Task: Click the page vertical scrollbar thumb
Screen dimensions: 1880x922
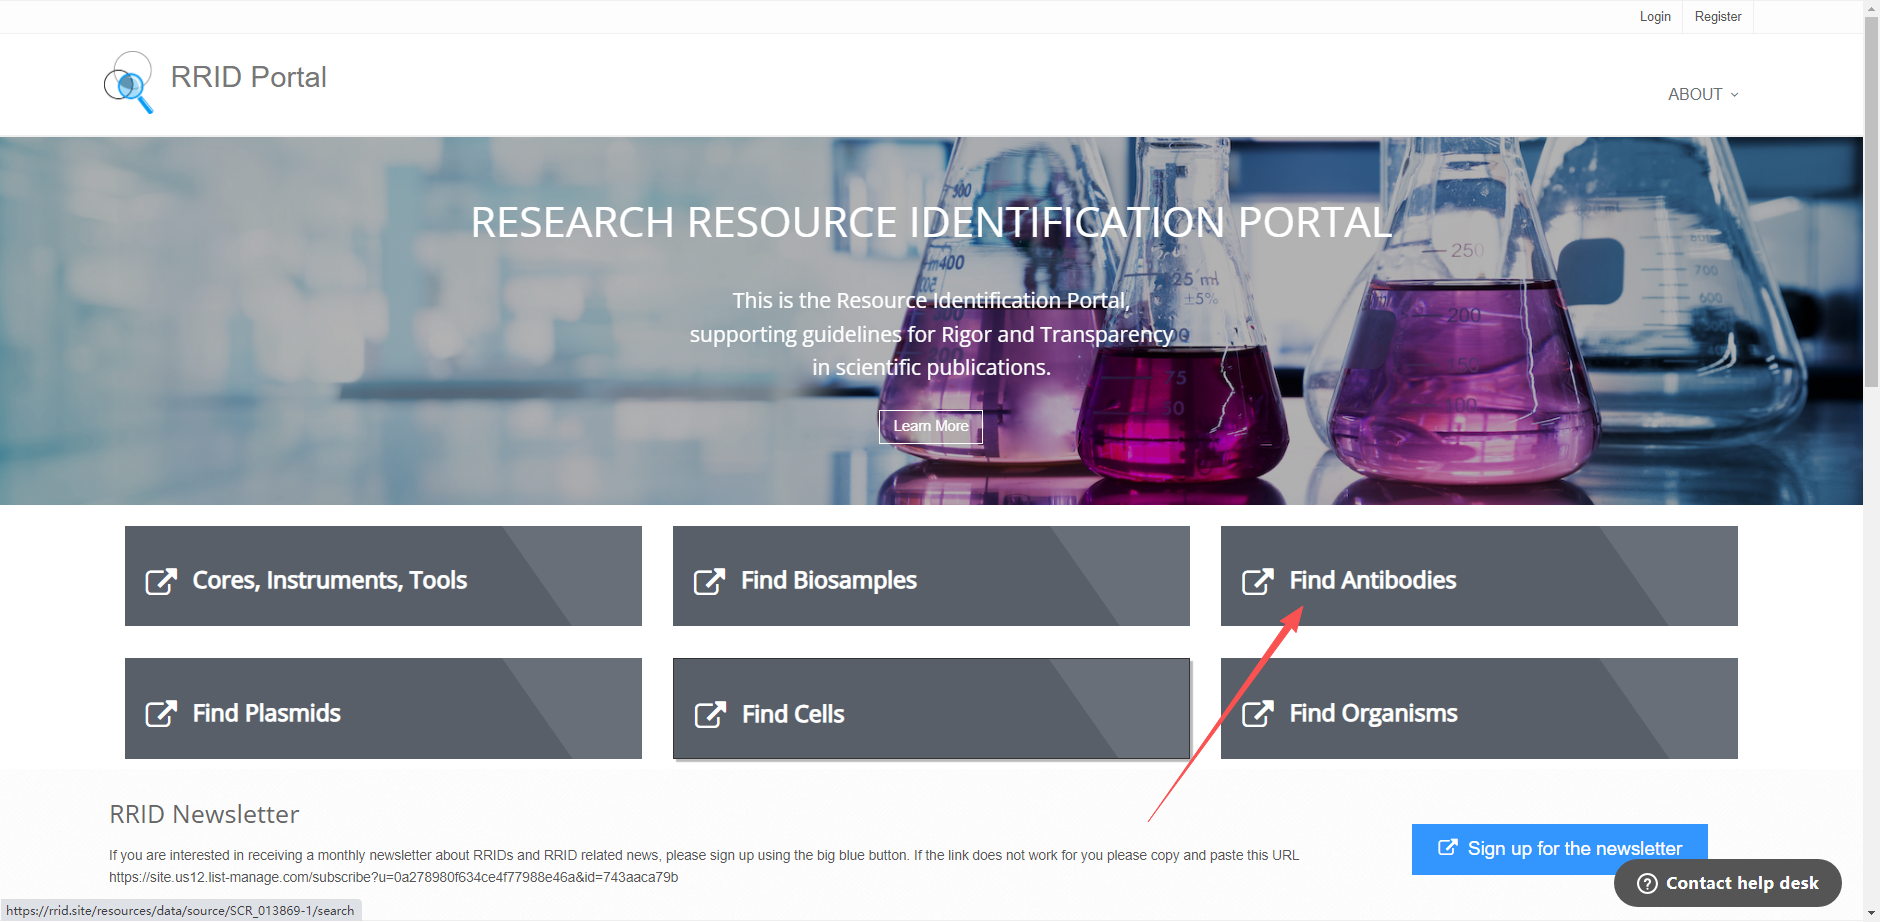Action: coord(1871,200)
